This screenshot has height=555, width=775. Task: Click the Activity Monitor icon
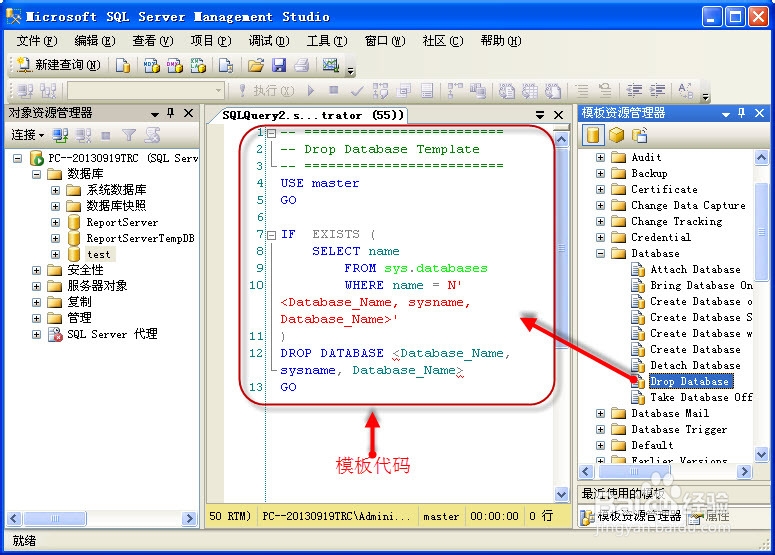[x=331, y=65]
